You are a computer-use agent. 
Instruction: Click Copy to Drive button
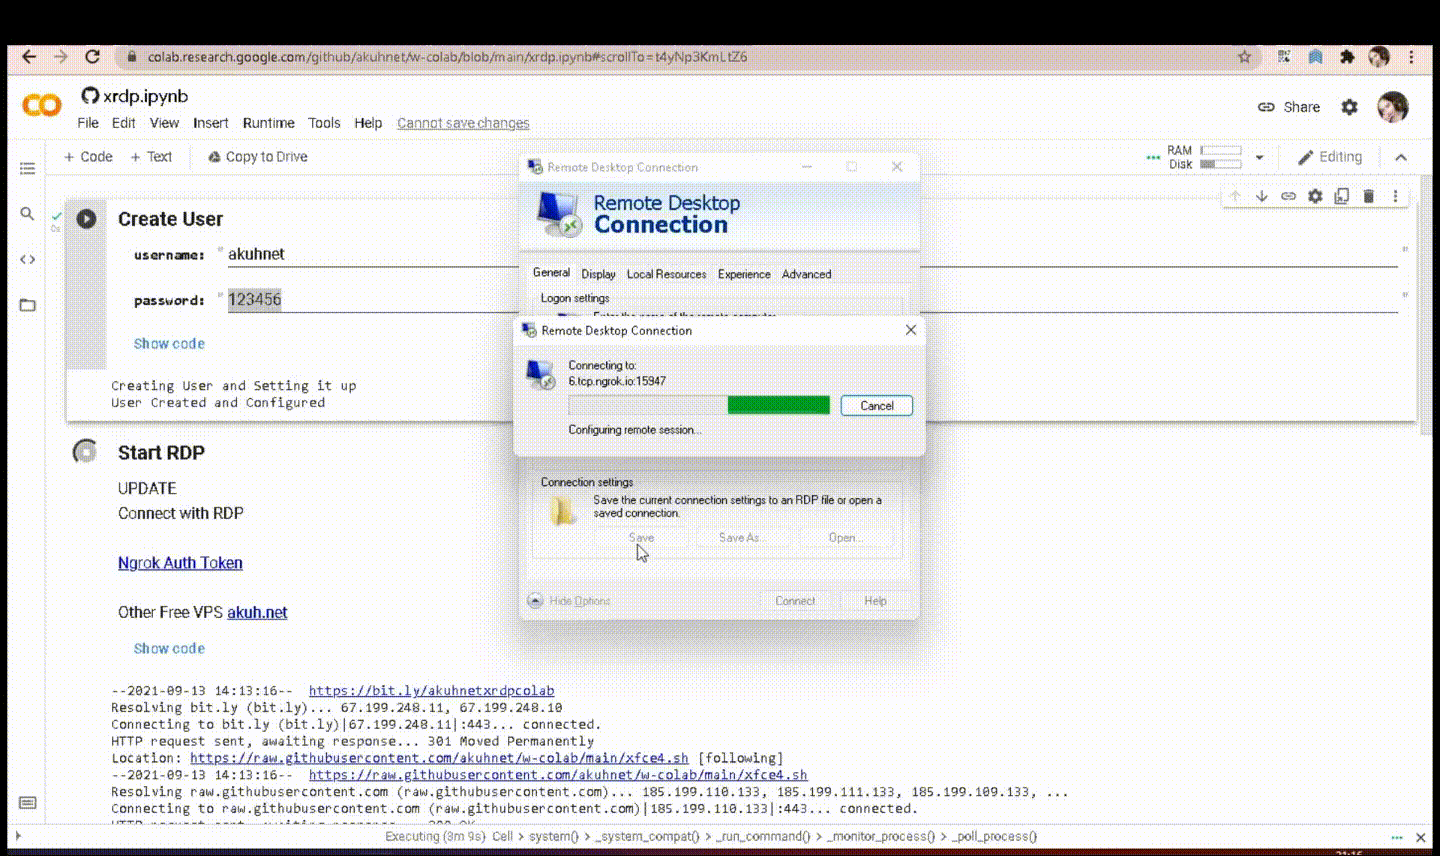pos(257,157)
